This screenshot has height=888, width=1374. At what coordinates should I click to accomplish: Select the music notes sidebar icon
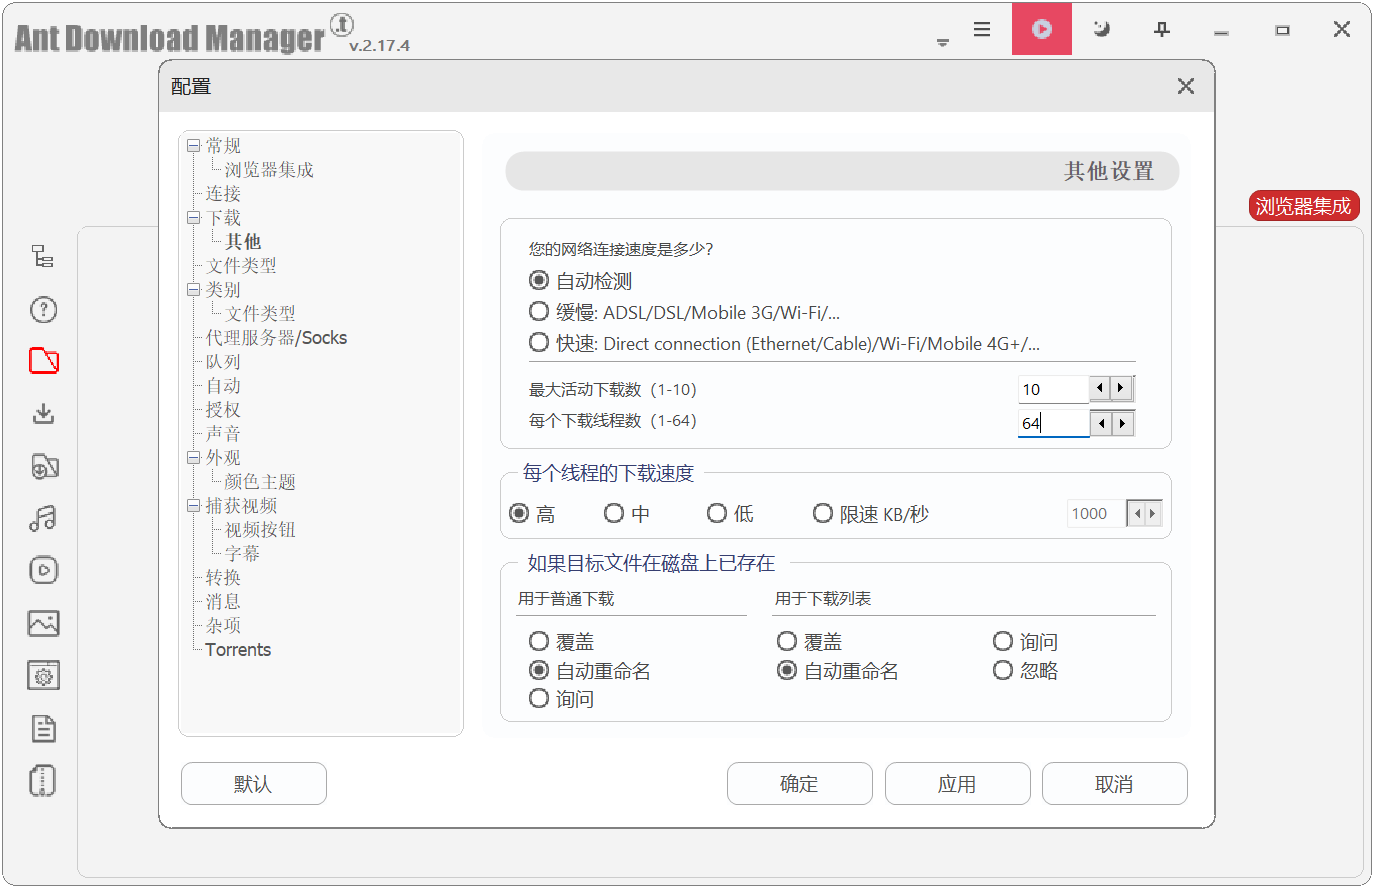click(x=43, y=518)
